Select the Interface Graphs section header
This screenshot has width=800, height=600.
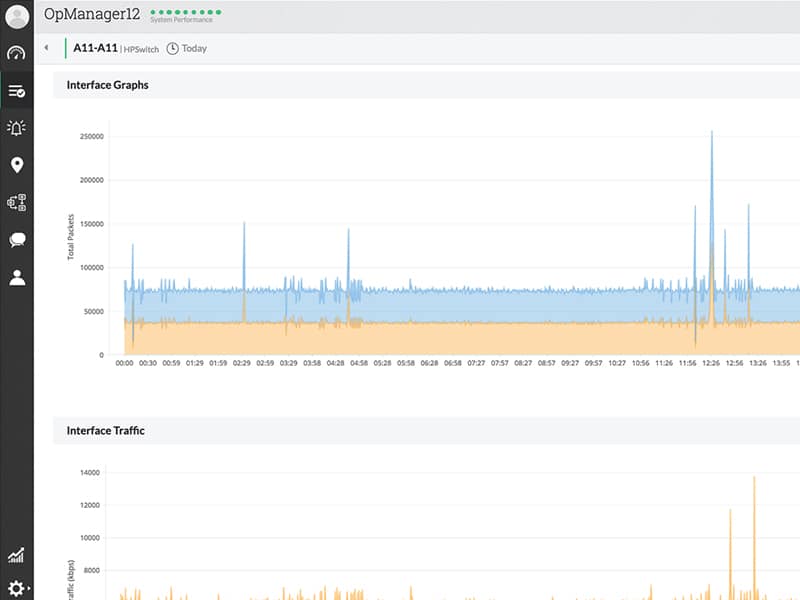pos(107,85)
